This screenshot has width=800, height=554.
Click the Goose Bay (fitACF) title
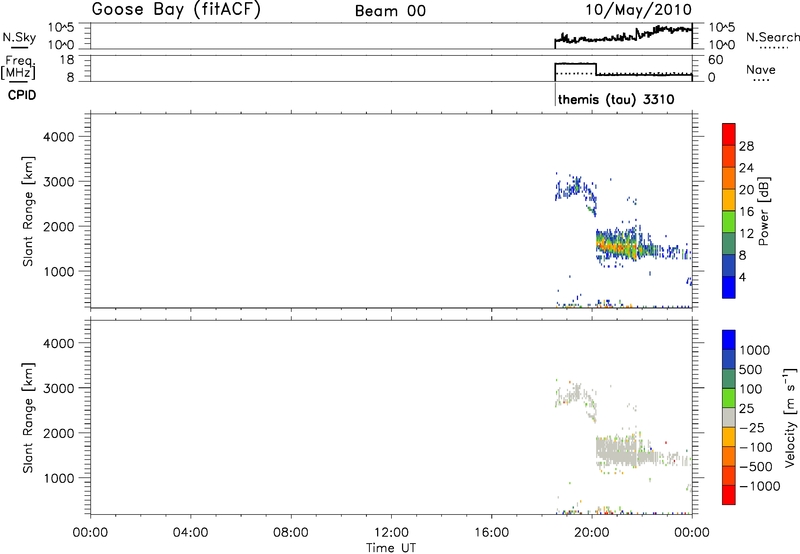176,9
